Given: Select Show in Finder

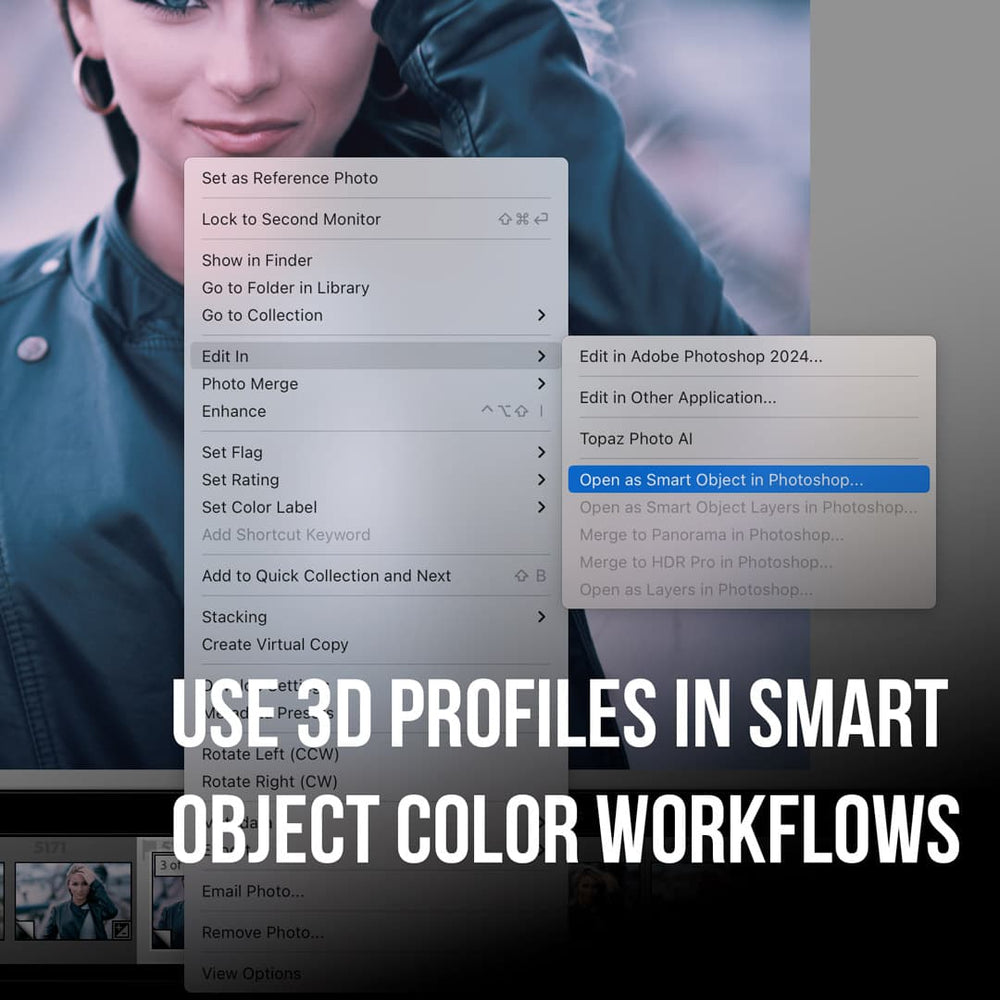Looking at the screenshot, I should 256,260.
